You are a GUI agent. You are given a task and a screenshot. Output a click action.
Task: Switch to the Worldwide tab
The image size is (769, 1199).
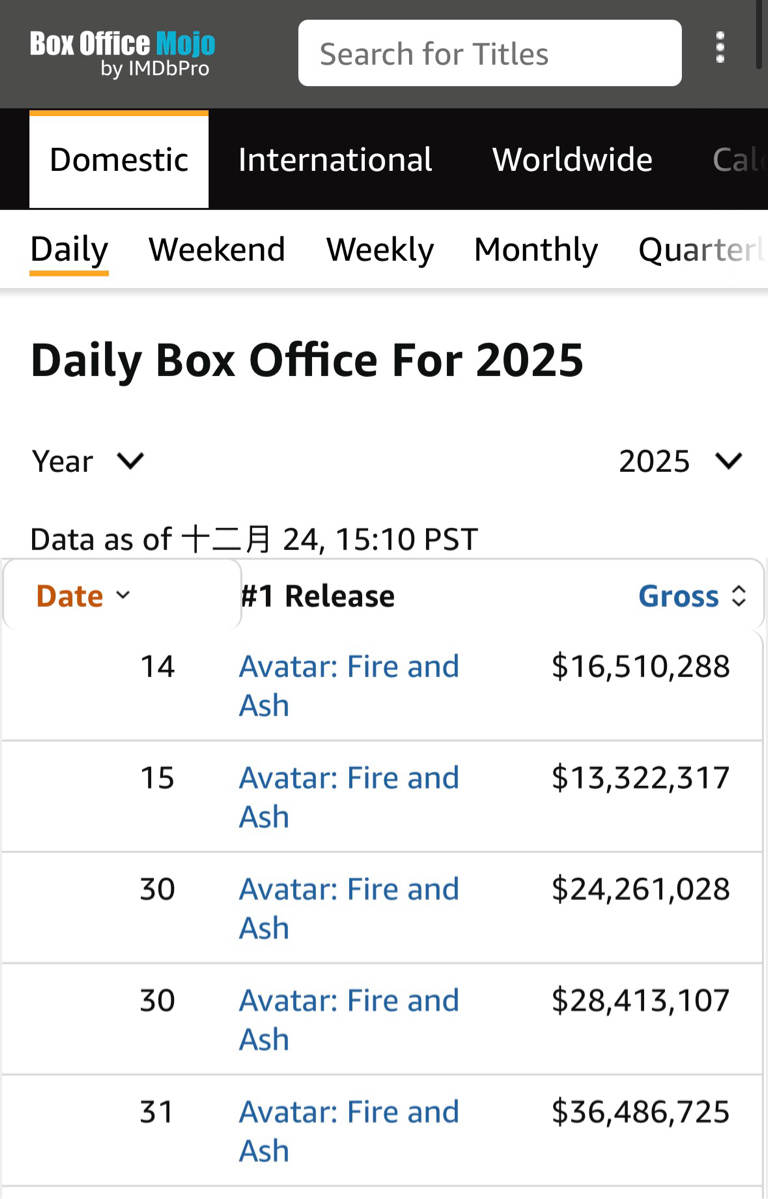pos(572,160)
